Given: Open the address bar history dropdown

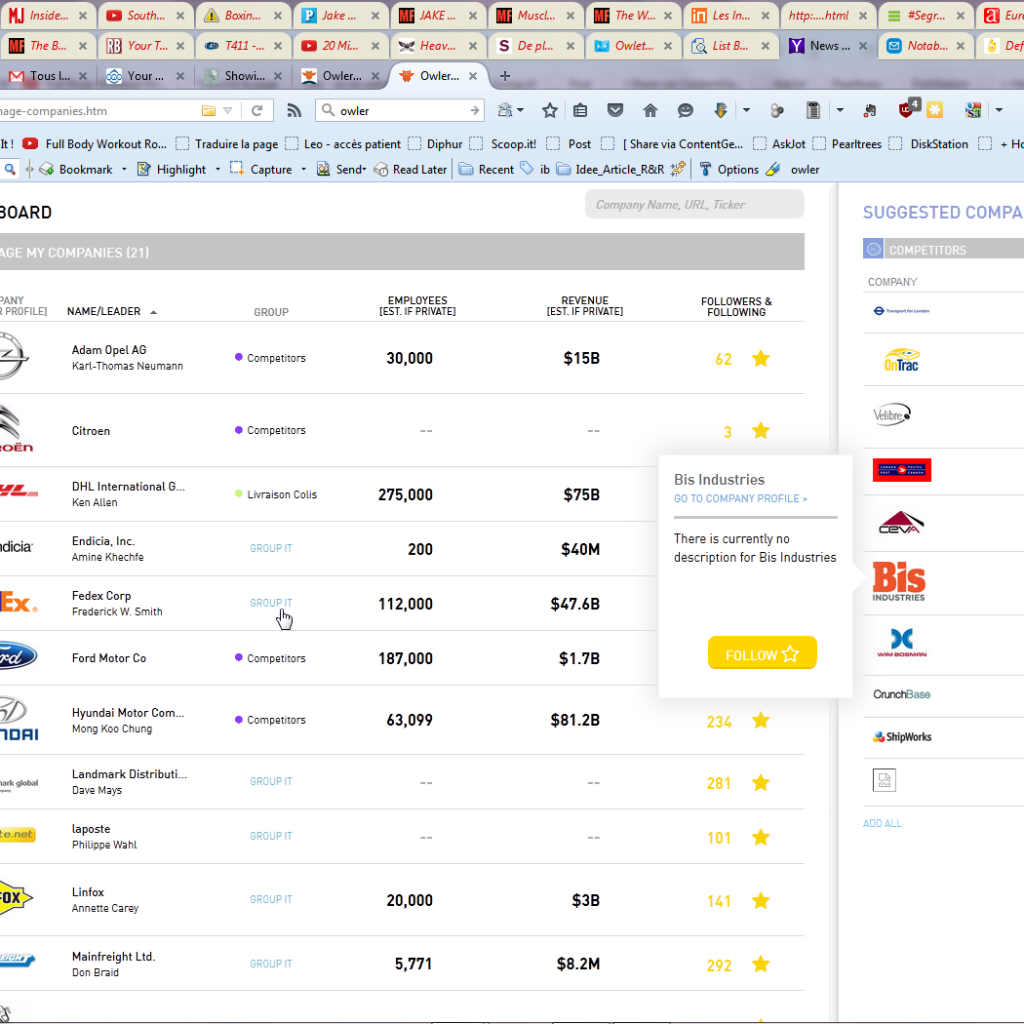Looking at the screenshot, I should click(227, 110).
